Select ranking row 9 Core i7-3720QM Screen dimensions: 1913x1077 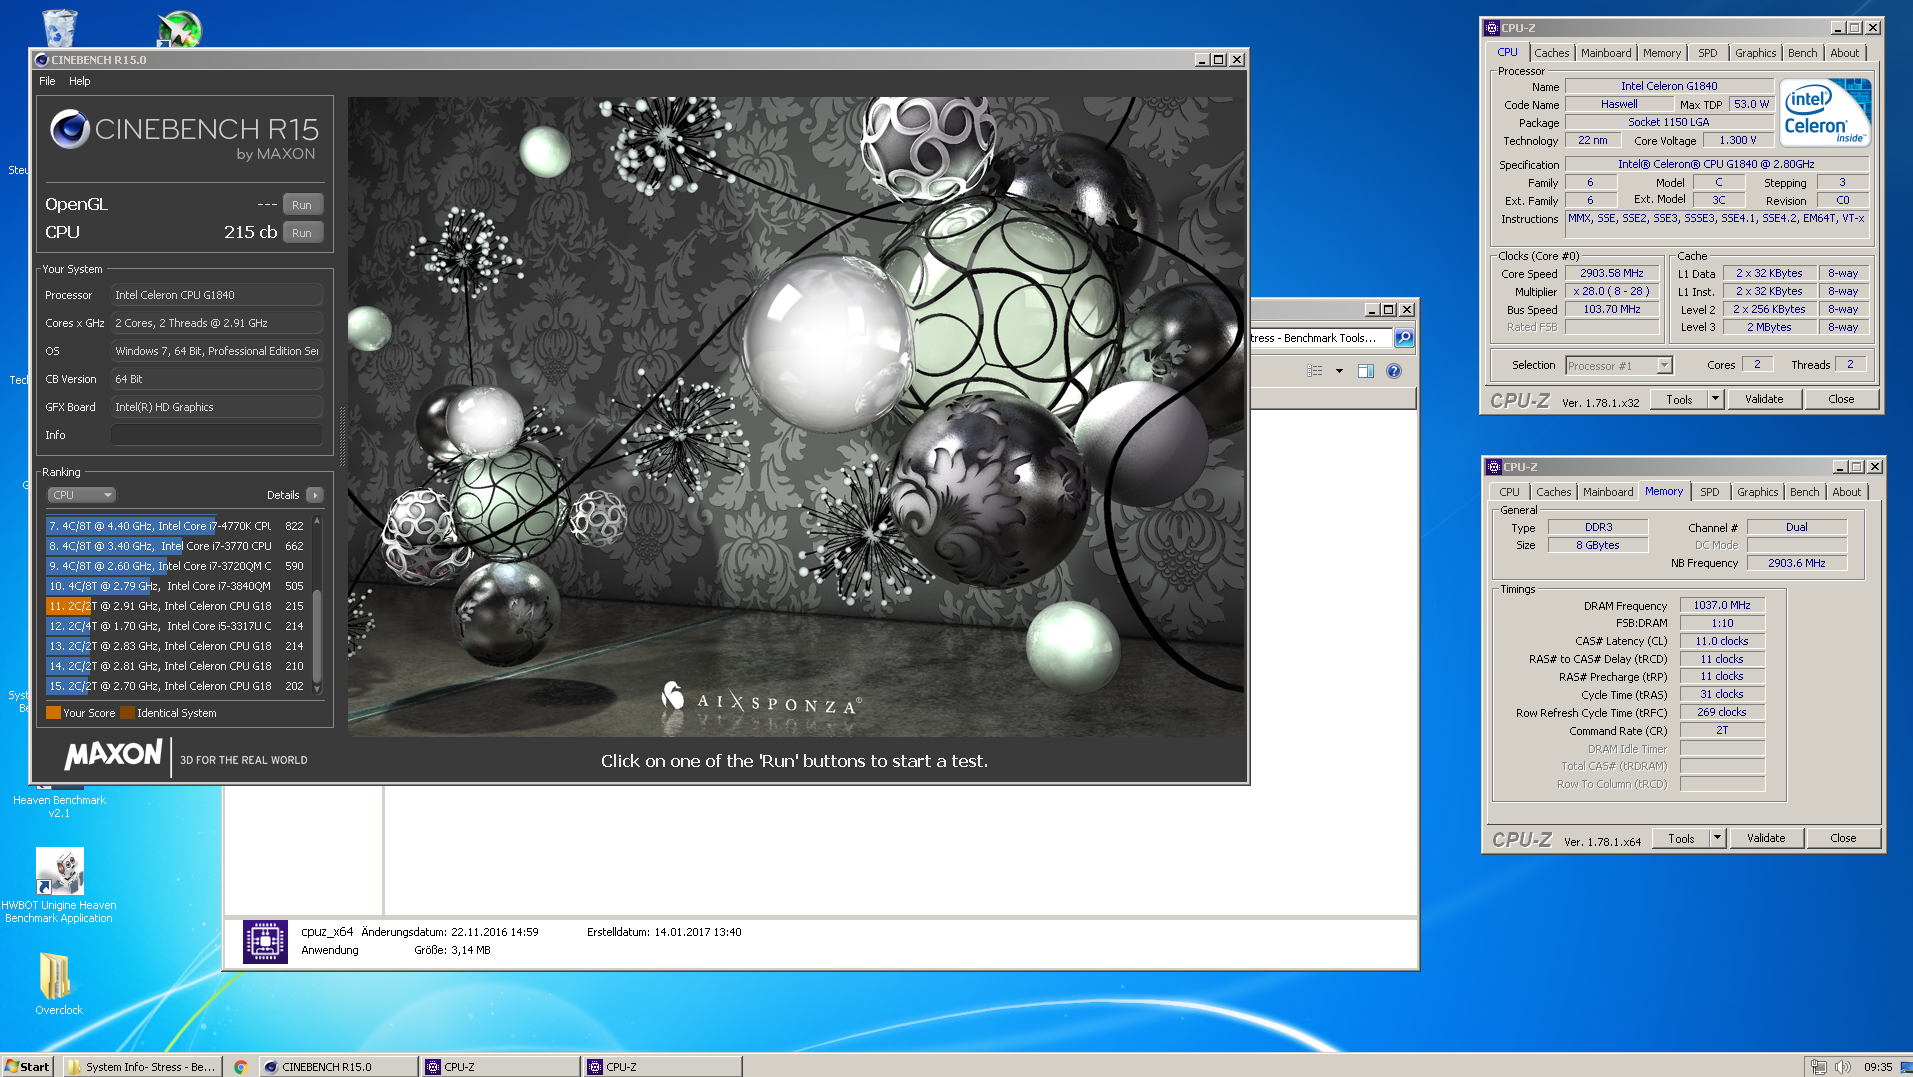tap(177, 566)
